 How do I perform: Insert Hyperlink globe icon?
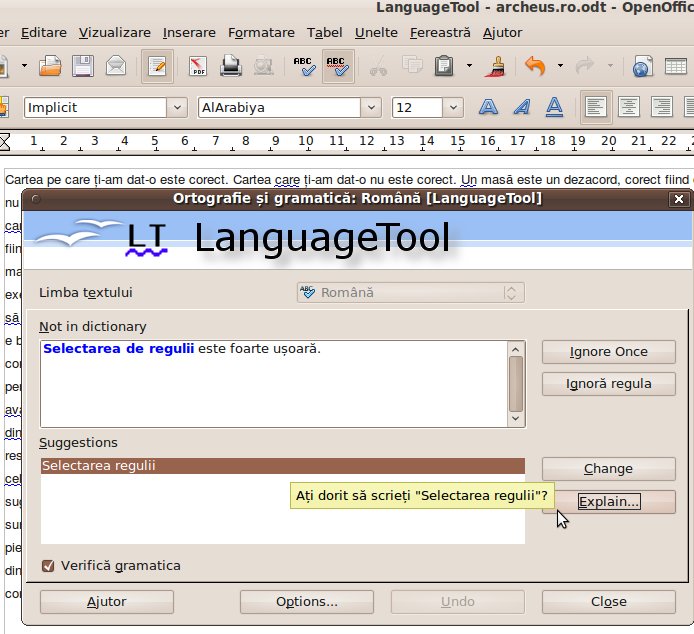click(x=642, y=66)
